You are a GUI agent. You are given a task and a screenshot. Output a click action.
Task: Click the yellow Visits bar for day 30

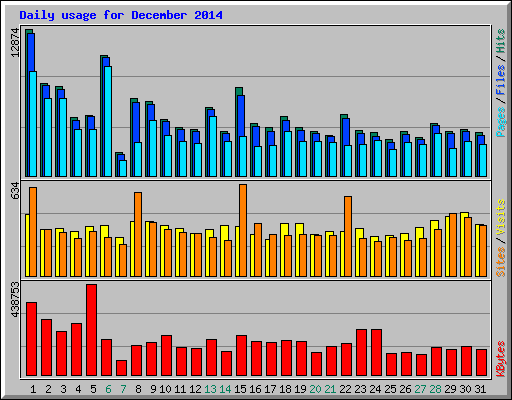point(463,244)
